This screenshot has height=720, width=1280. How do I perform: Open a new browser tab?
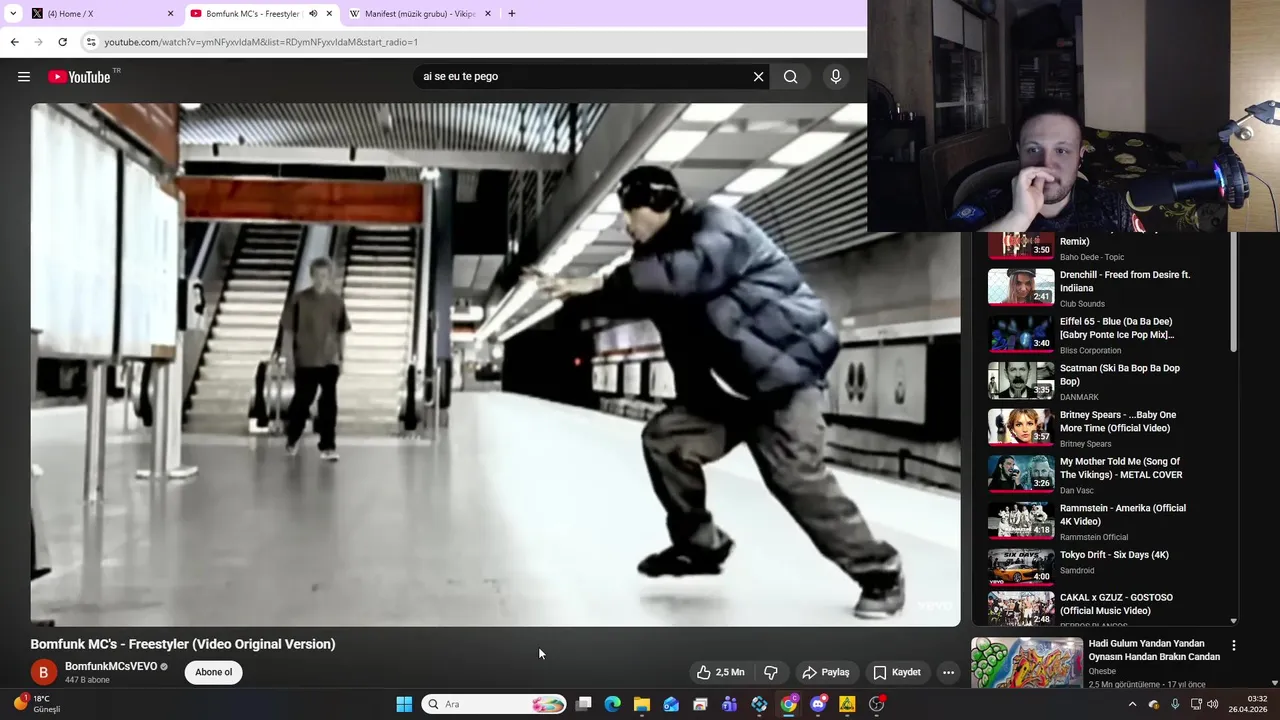point(512,14)
